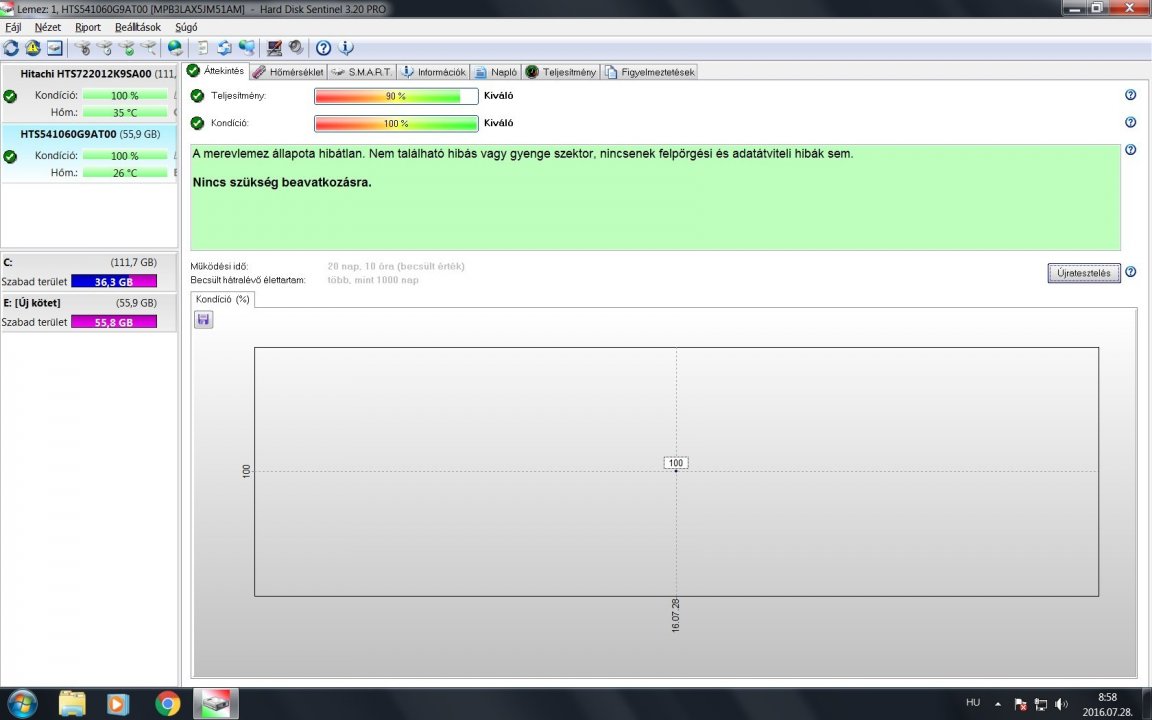Select the C: partition entry
Image resolution: width=1152 pixels, height=720 pixels.
(89, 272)
